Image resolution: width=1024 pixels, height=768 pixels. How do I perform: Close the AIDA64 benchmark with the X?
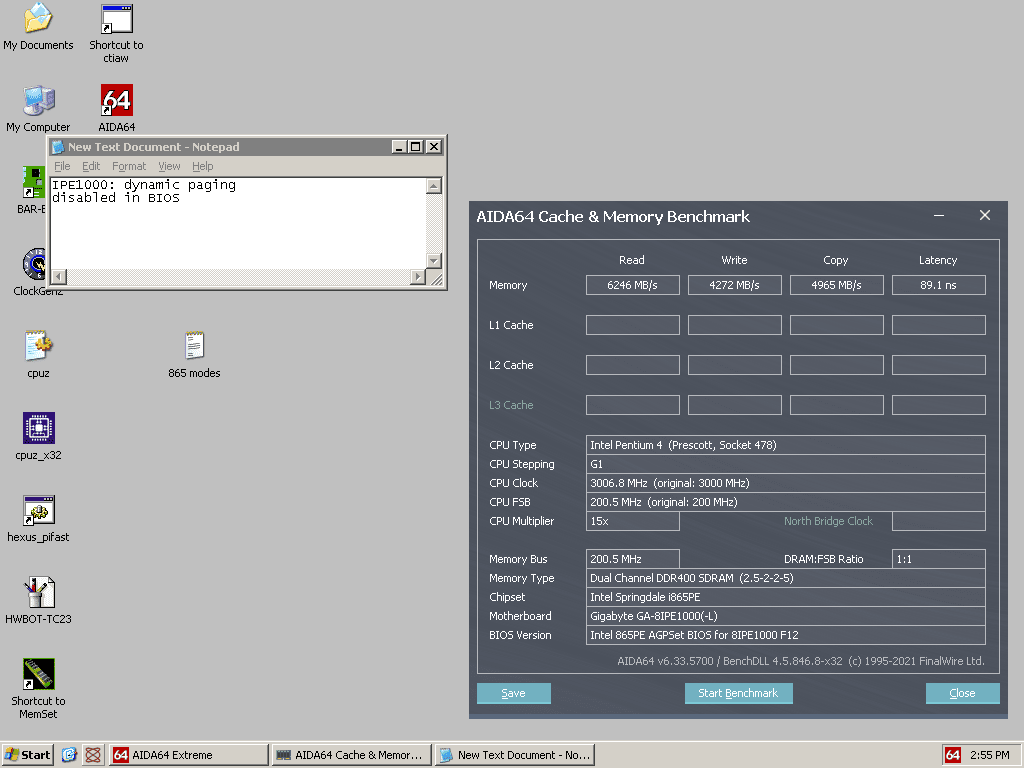[985, 216]
